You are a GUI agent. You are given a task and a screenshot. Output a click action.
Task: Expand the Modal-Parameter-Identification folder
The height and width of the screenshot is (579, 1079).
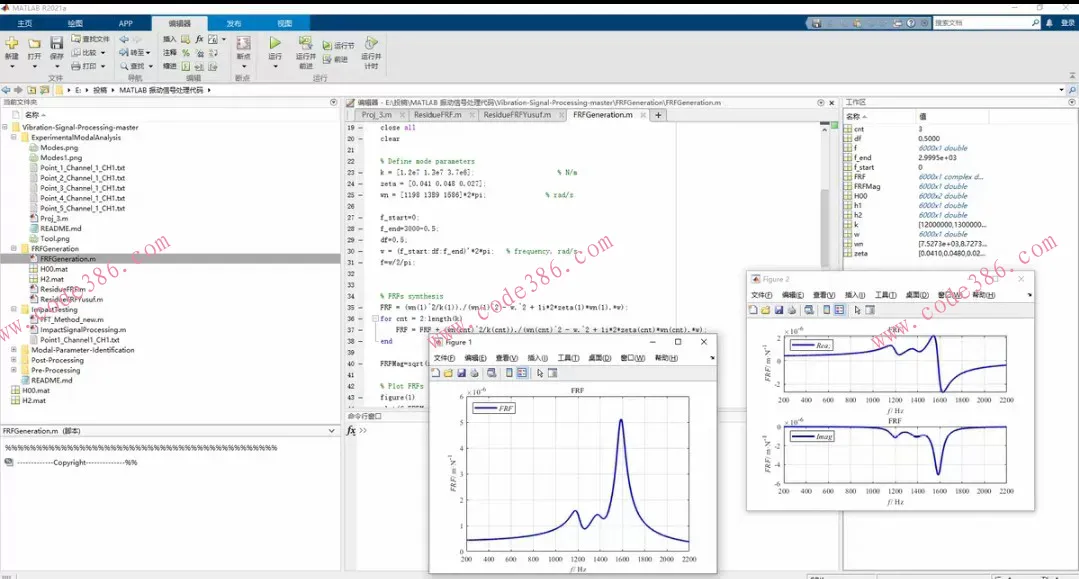pos(14,350)
